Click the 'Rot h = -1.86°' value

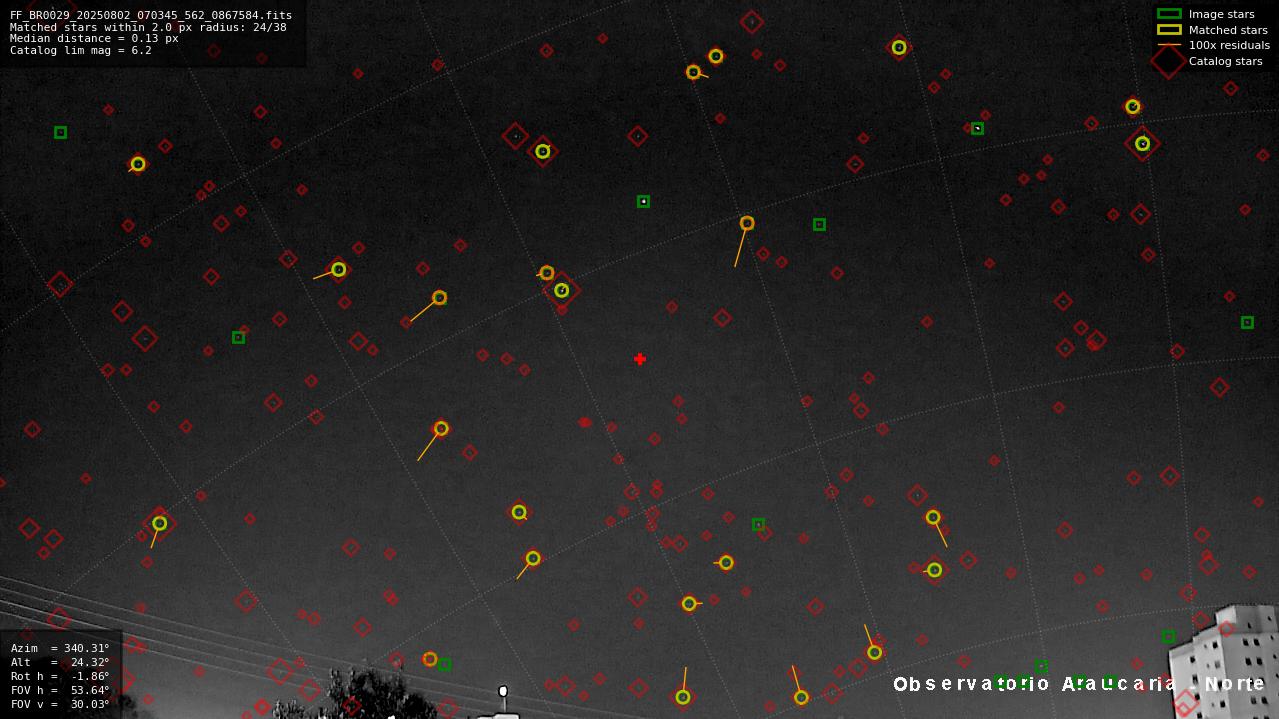point(60,676)
